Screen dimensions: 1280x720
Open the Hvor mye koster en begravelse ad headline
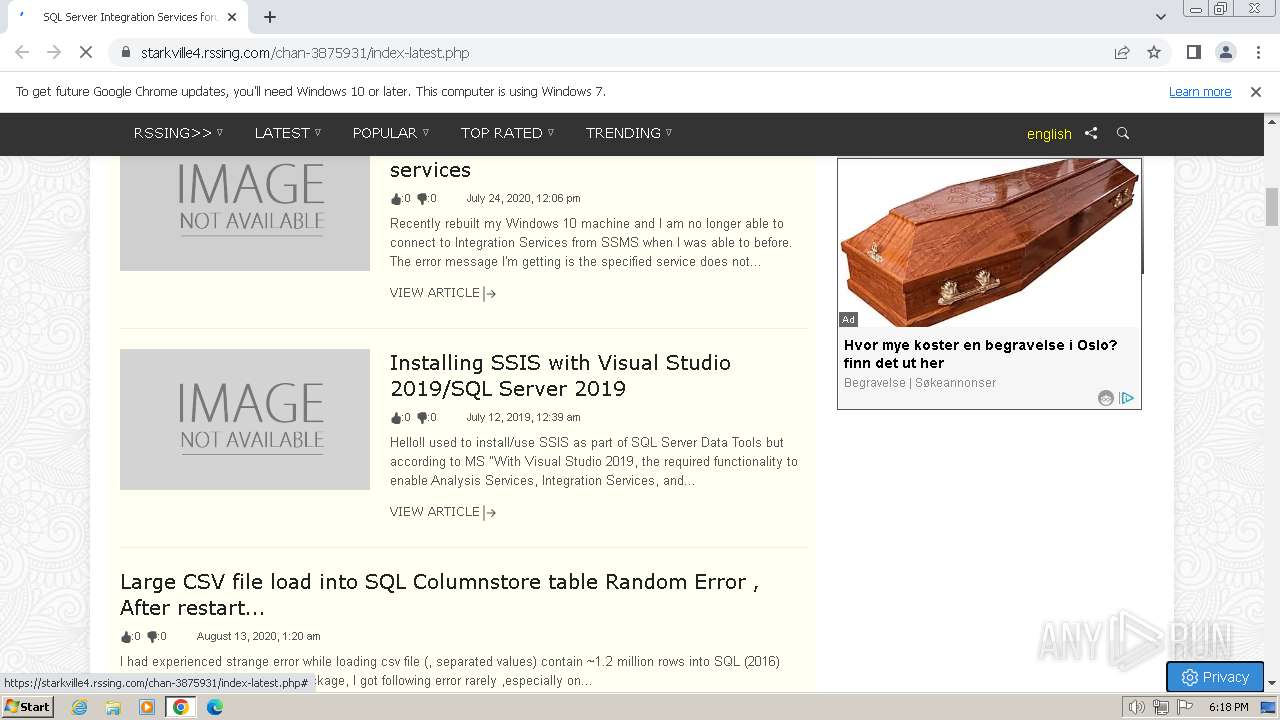pos(980,354)
